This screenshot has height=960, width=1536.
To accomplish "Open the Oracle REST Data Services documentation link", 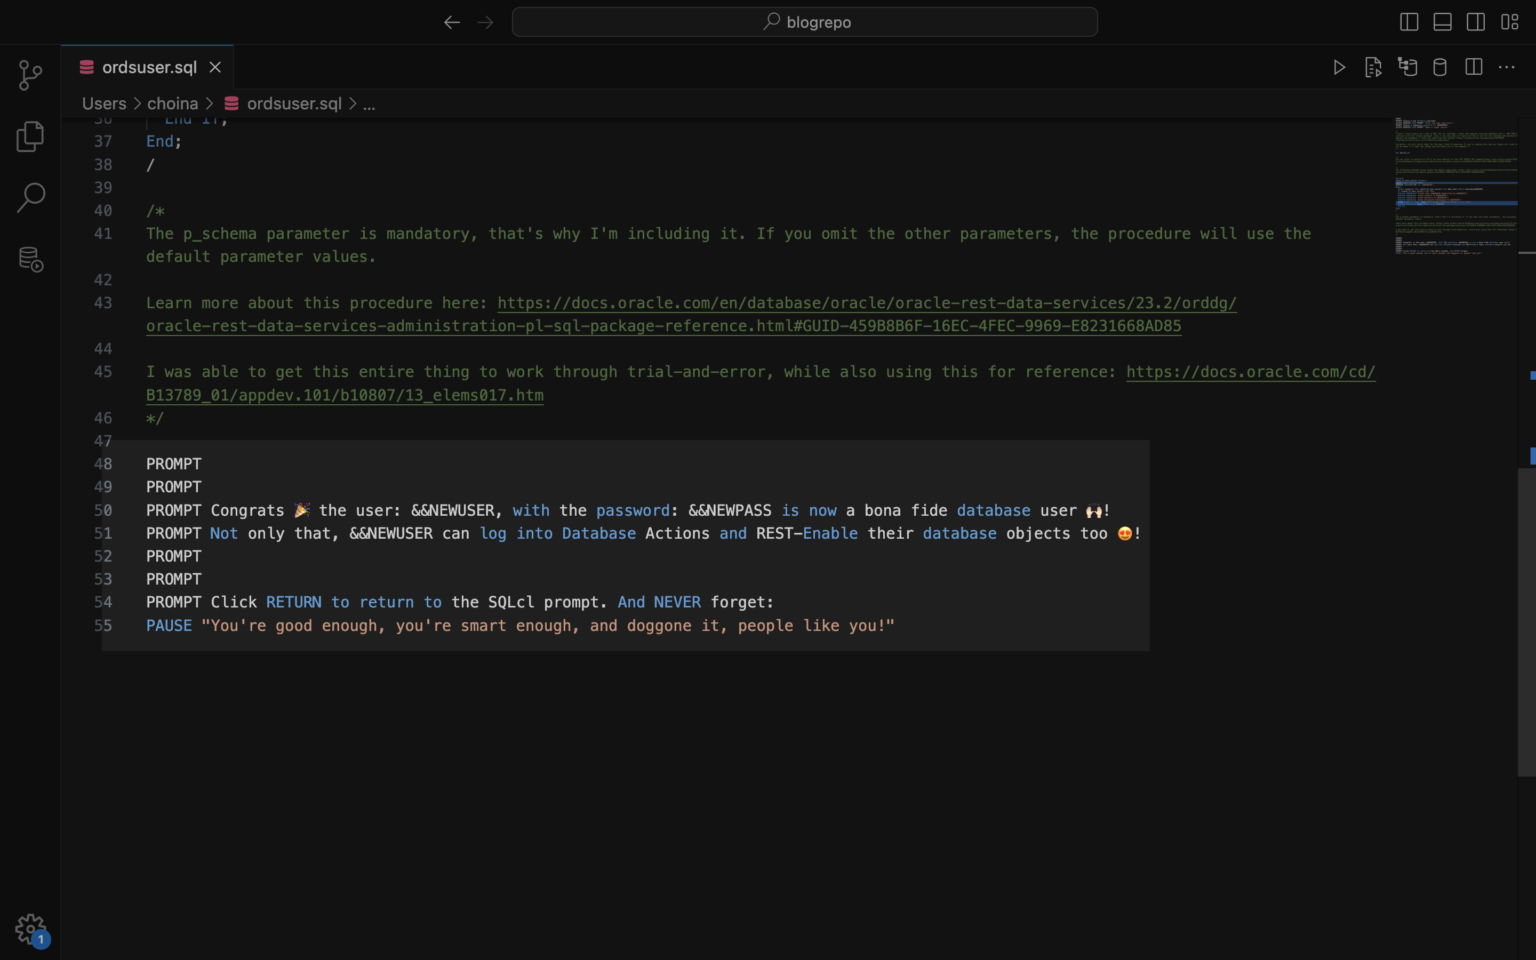I will 860,303.
